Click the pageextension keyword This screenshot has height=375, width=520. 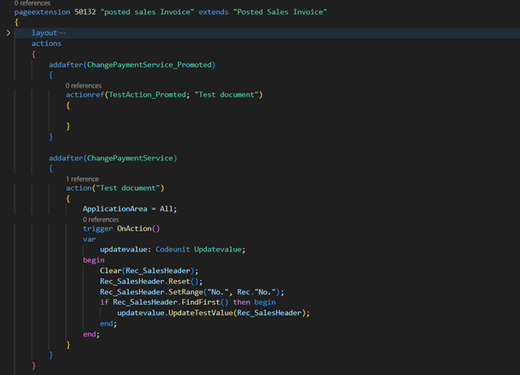(x=42, y=12)
